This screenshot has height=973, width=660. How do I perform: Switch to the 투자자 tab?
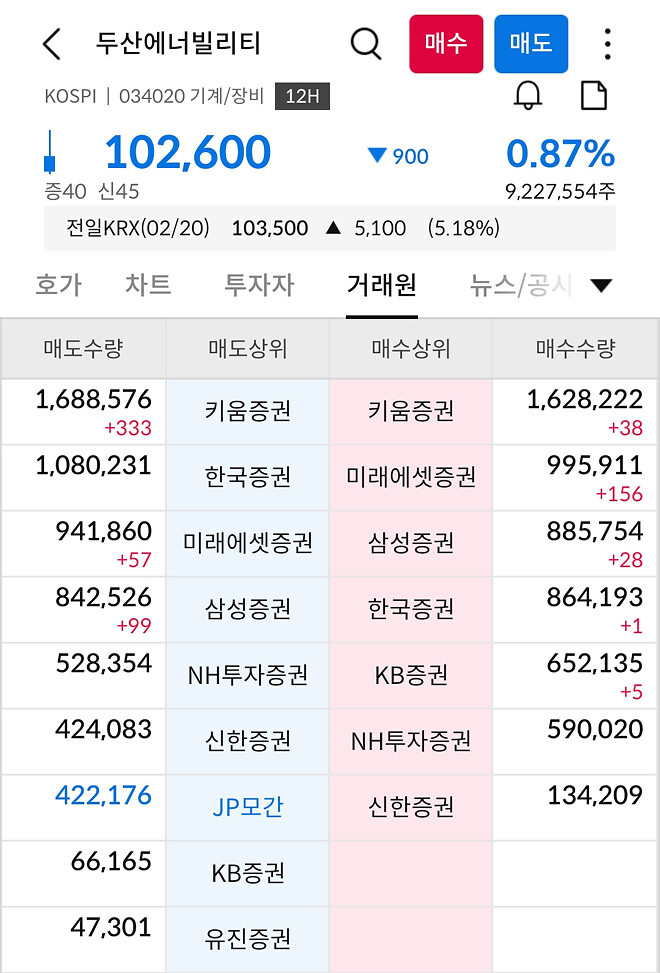[259, 285]
